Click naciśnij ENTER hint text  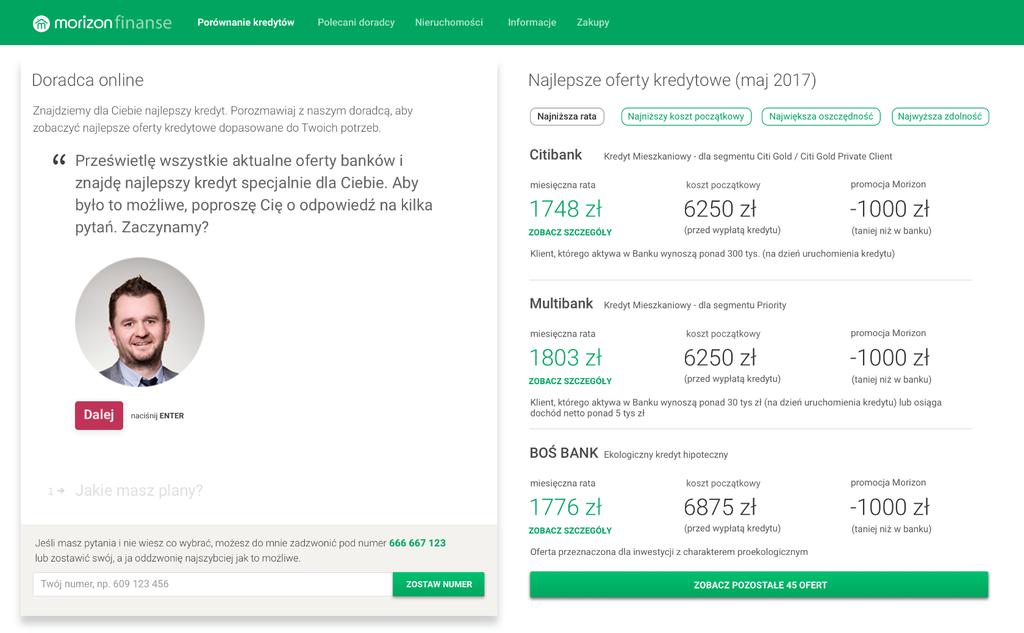[x=157, y=415]
